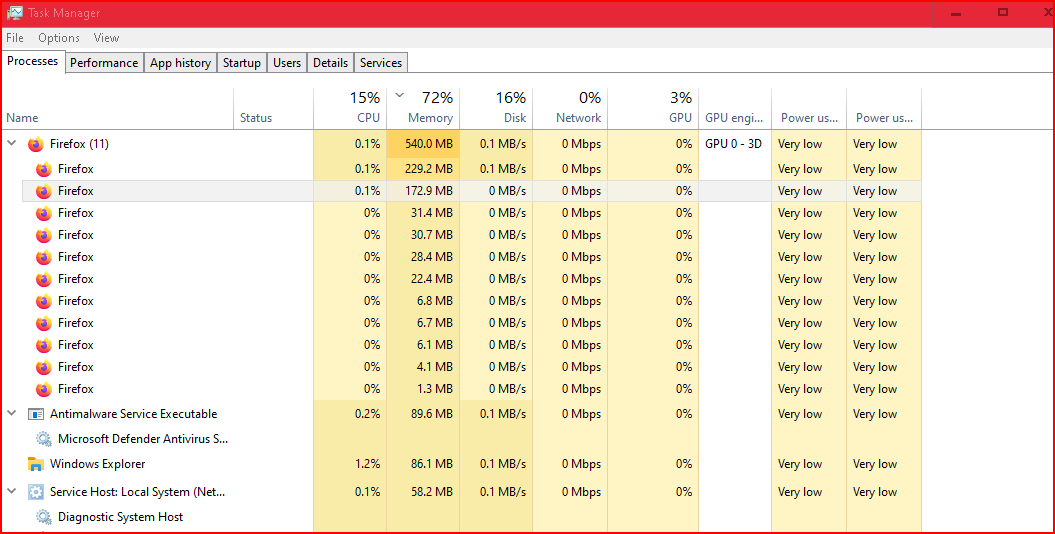1055x534 pixels.
Task: Click the 1.2% CPU value
Action: coord(367,464)
